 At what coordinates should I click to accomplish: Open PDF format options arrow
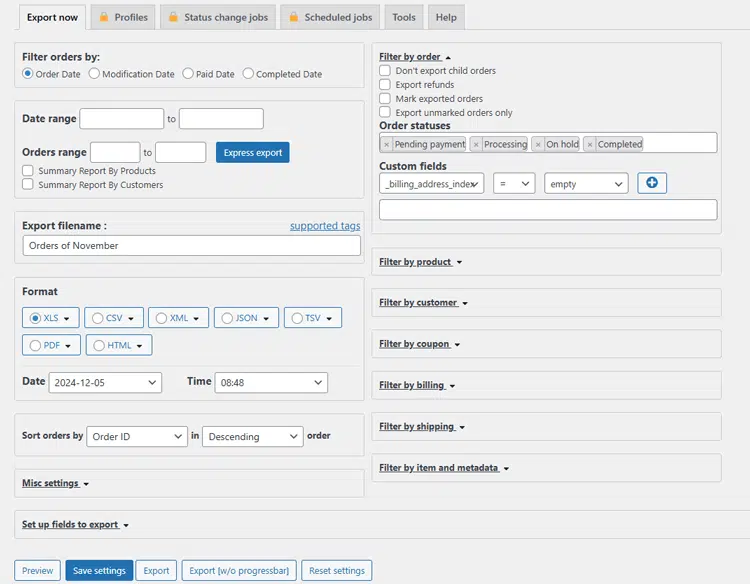pyautogui.click(x=68, y=346)
